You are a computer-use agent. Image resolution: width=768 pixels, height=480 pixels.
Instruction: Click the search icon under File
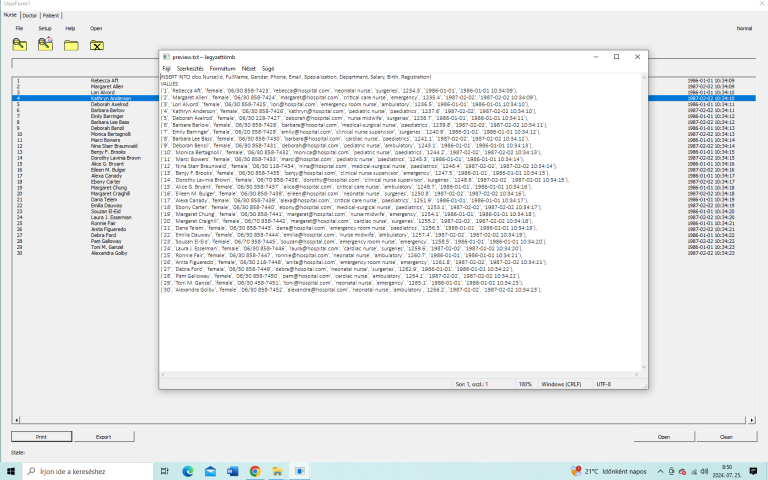20,45
